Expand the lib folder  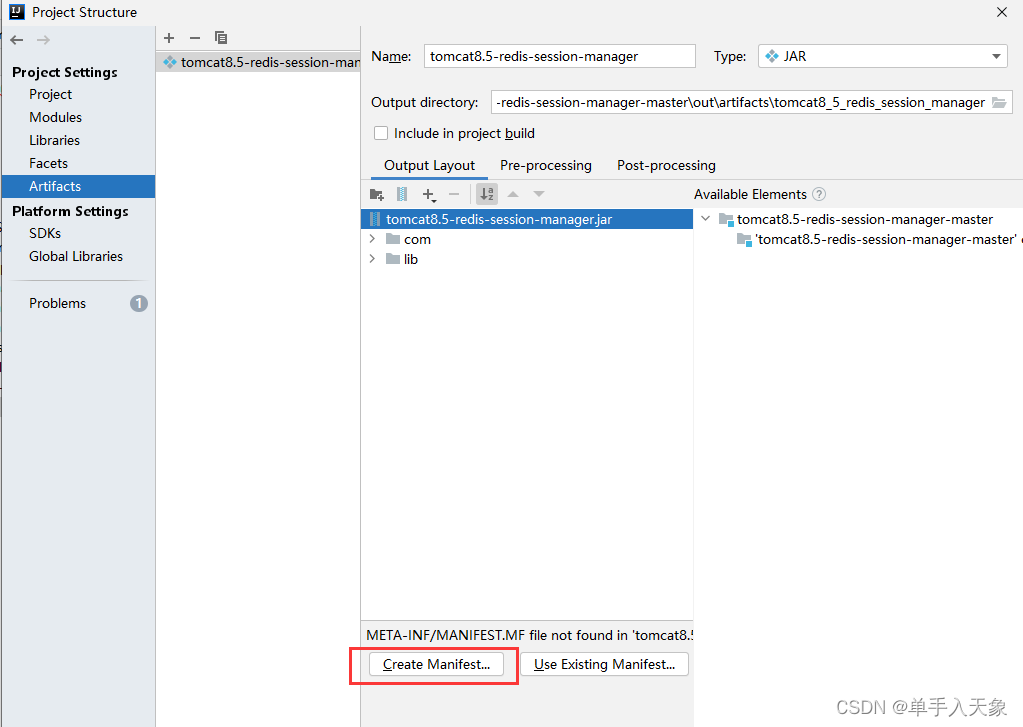coord(372,258)
